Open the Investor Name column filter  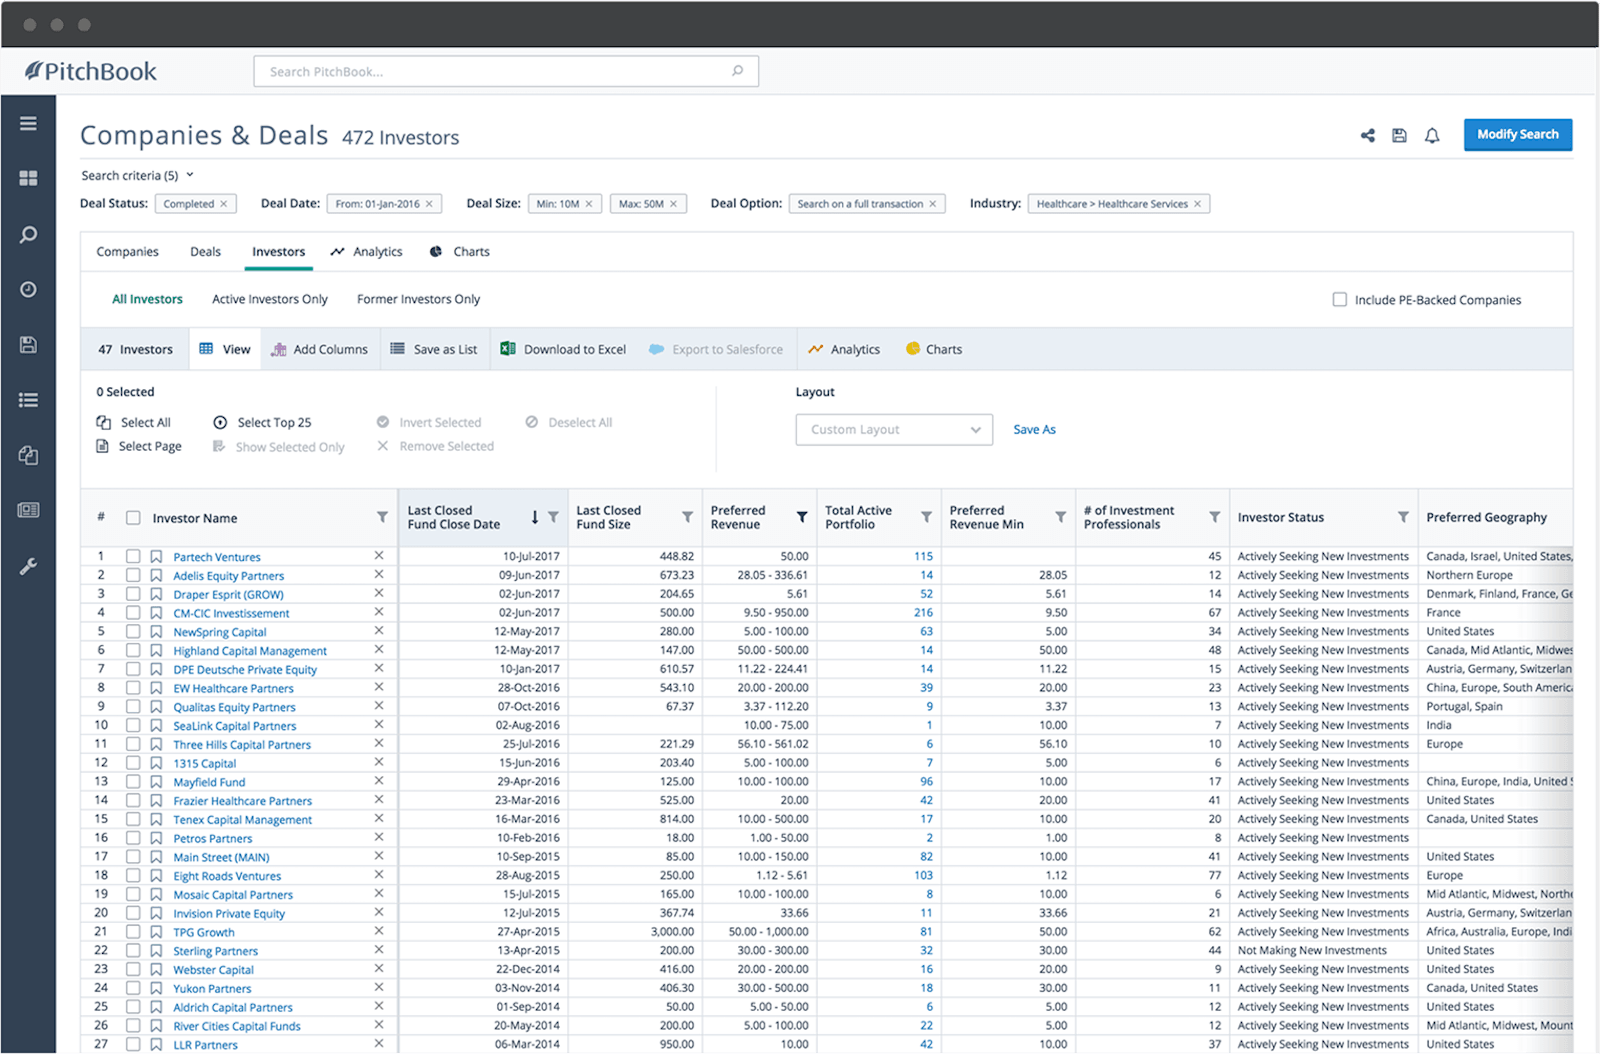click(x=382, y=517)
